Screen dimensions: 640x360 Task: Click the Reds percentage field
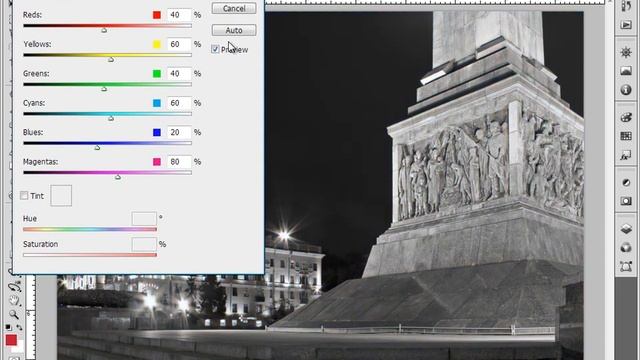click(x=179, y=15)
